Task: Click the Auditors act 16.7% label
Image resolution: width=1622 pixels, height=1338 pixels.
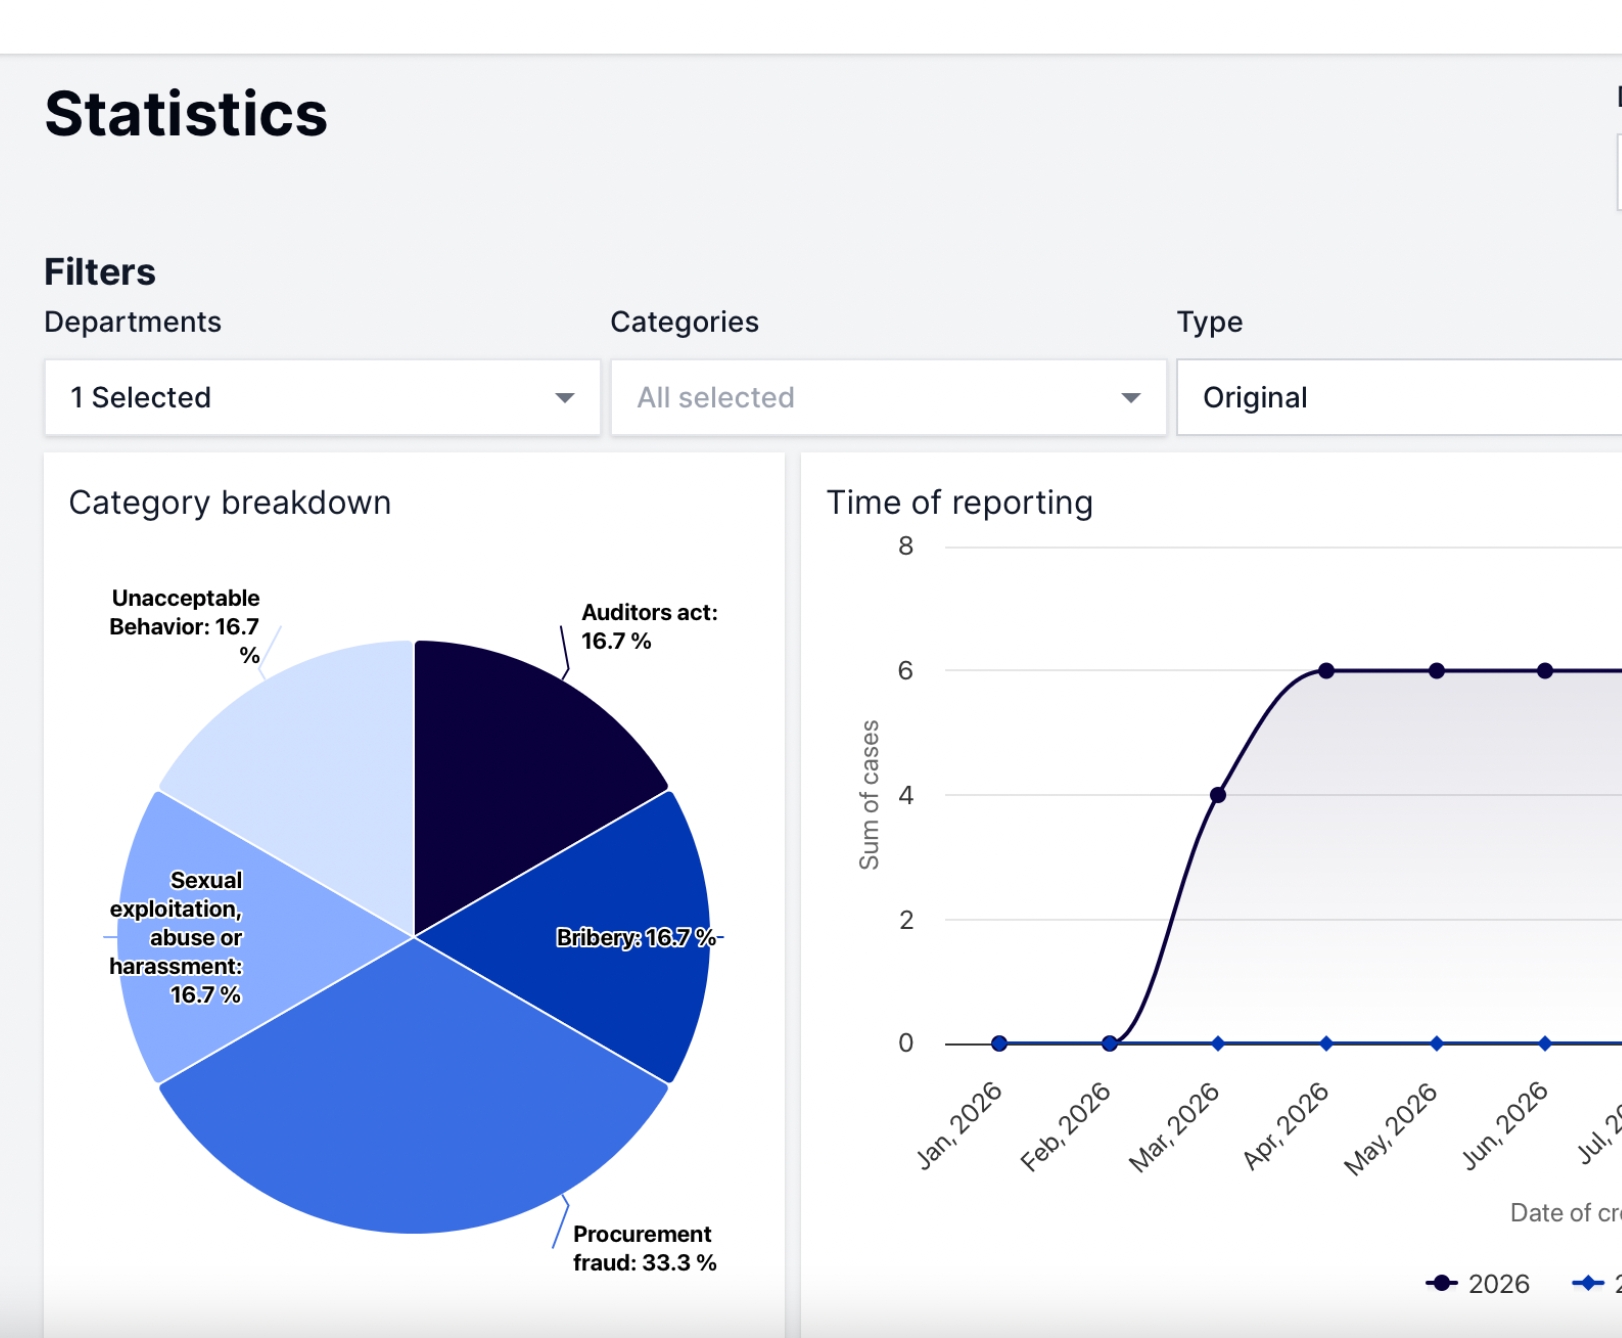Action: (x=649, y=626)
